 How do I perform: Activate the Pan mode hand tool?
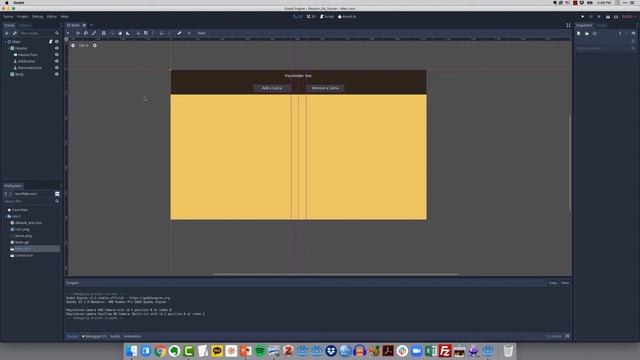(120, 33)
